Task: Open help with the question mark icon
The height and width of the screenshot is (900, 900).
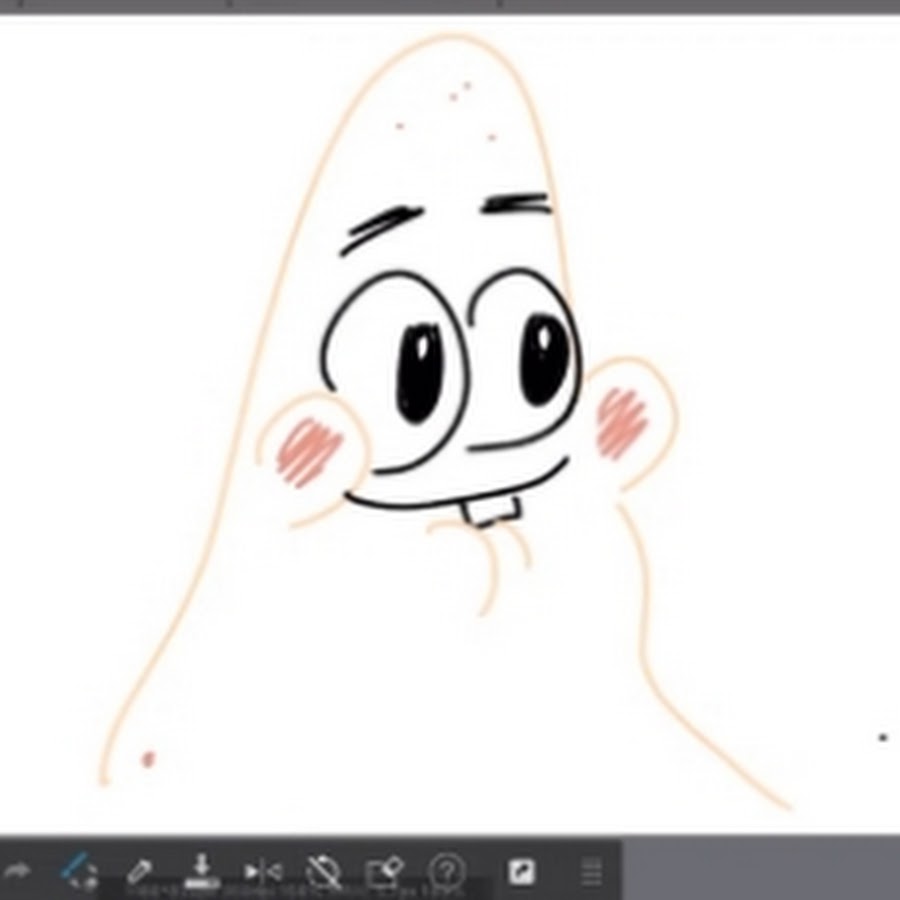Action: [x=447, y=871]
